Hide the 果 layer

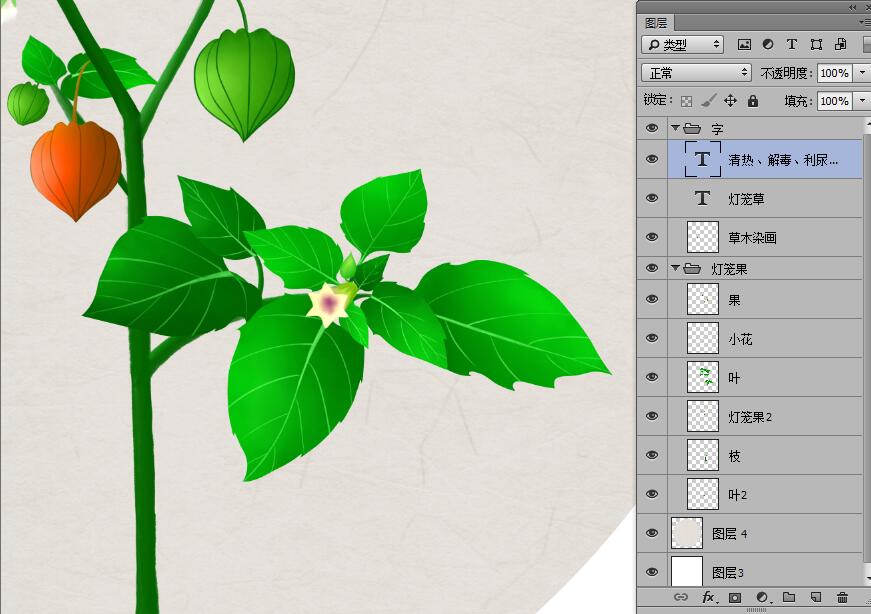click(x=652, y=299)
